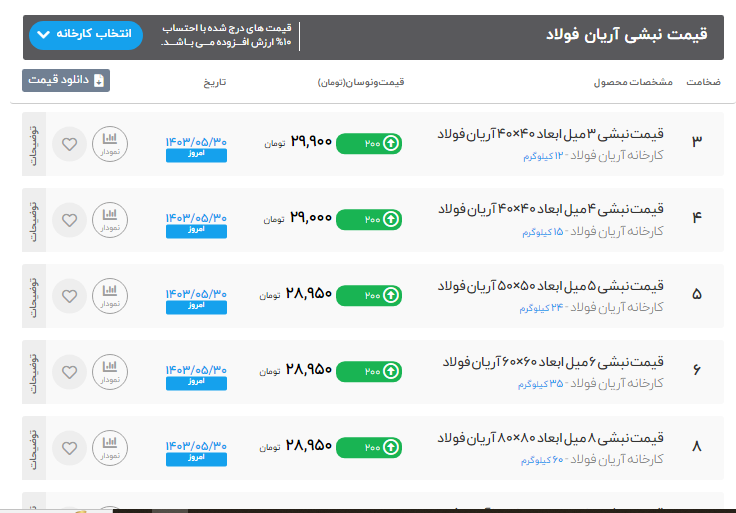This screenshot has height=513, width=736.
Task: Open chart for 4mm angle 40×40 row
Action: point(110,220)
